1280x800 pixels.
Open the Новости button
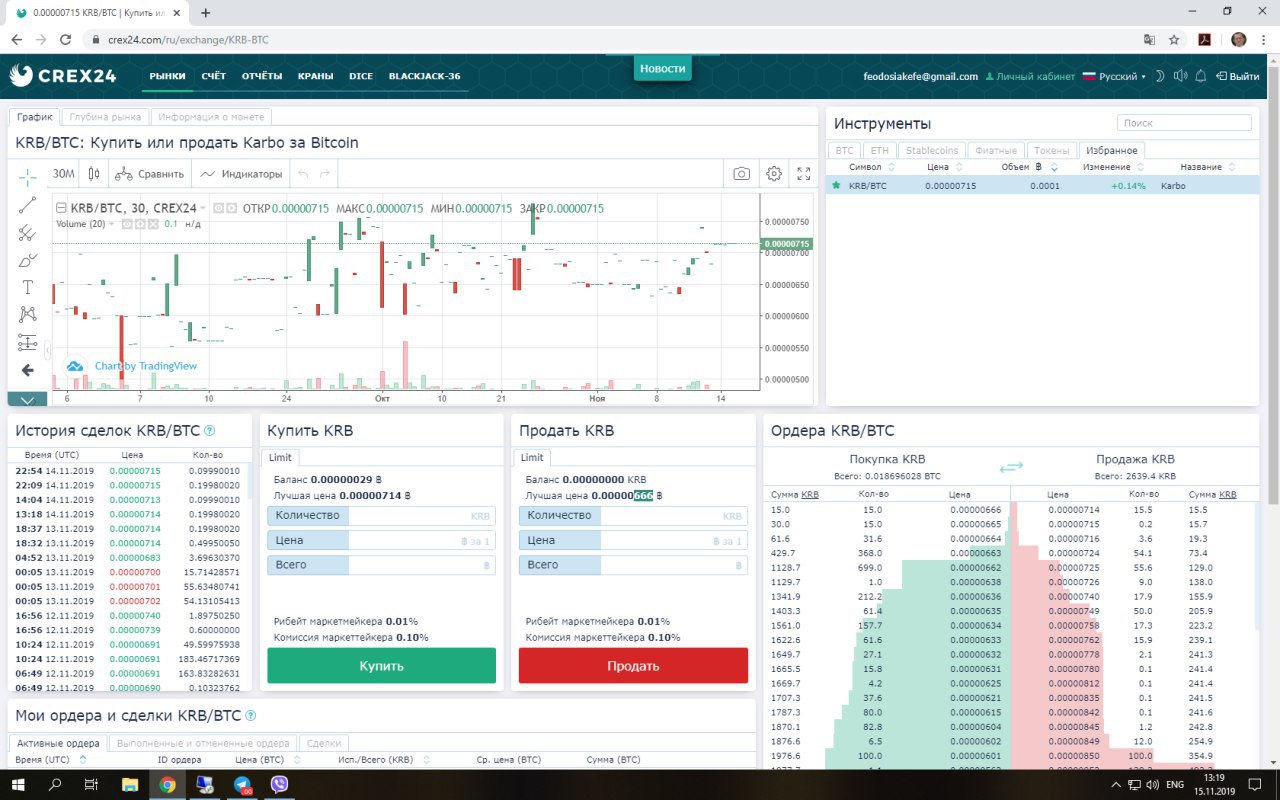click(x=662, y=68)
